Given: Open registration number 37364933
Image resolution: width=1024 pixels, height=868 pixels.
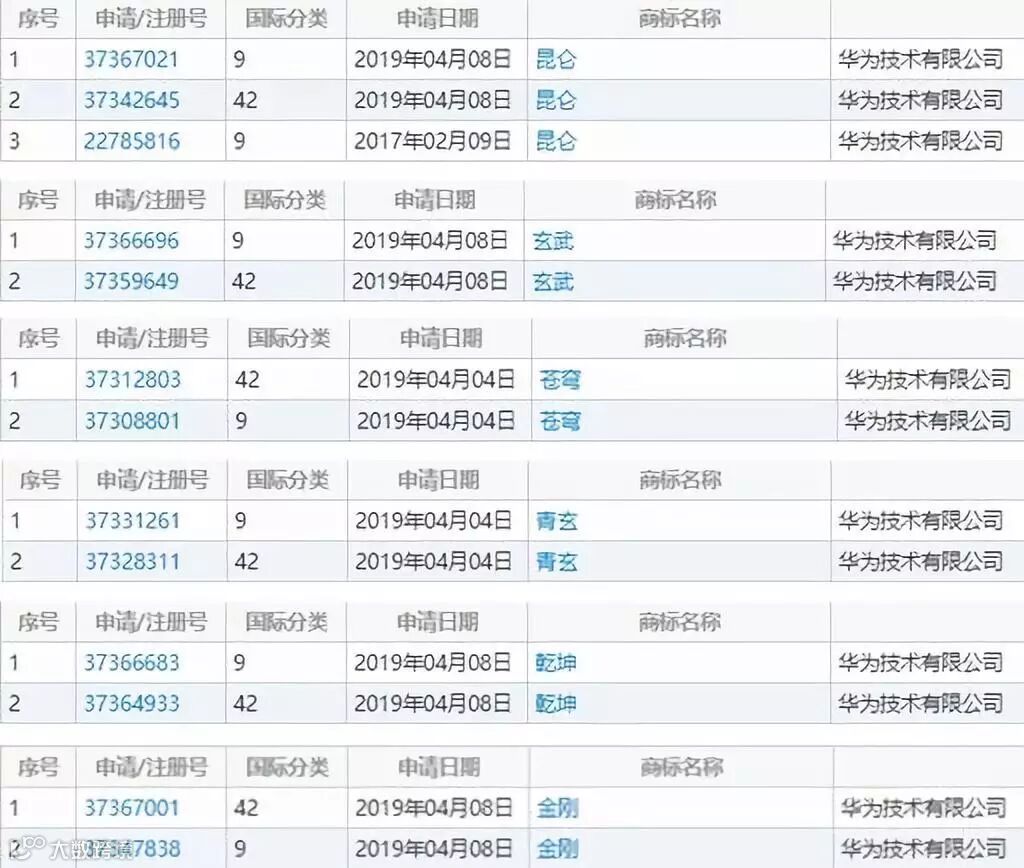Looking at the screenshot, I should coord(131,703).
